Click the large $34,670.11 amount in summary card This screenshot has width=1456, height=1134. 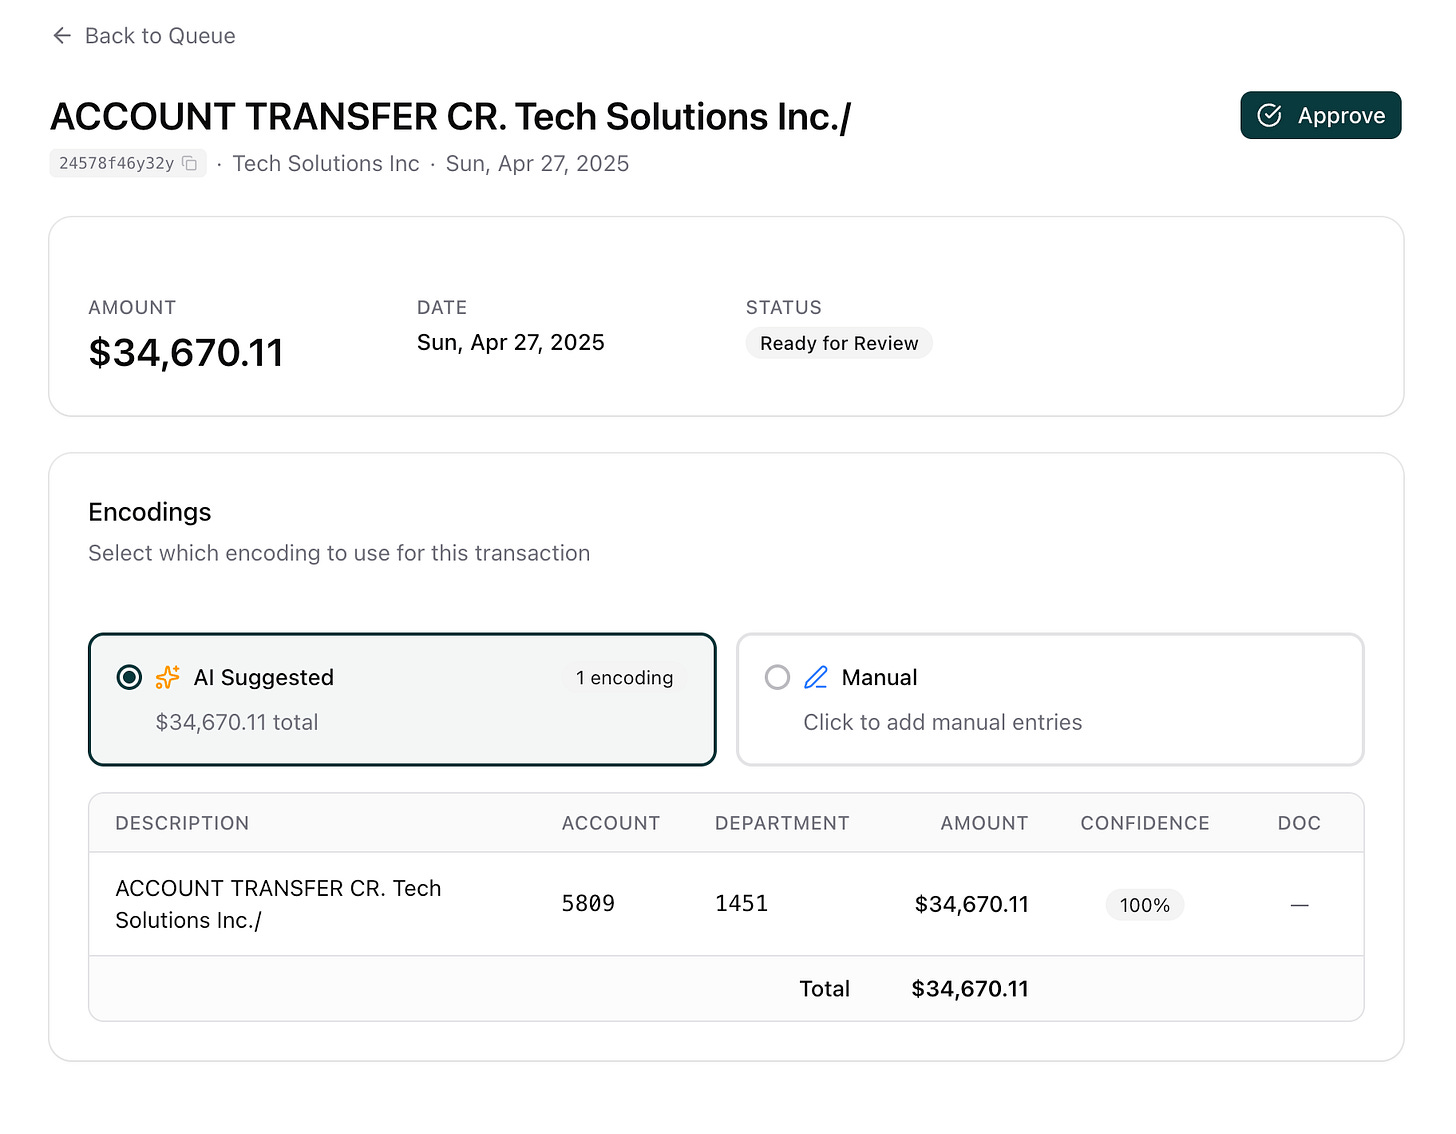[186, 353]
